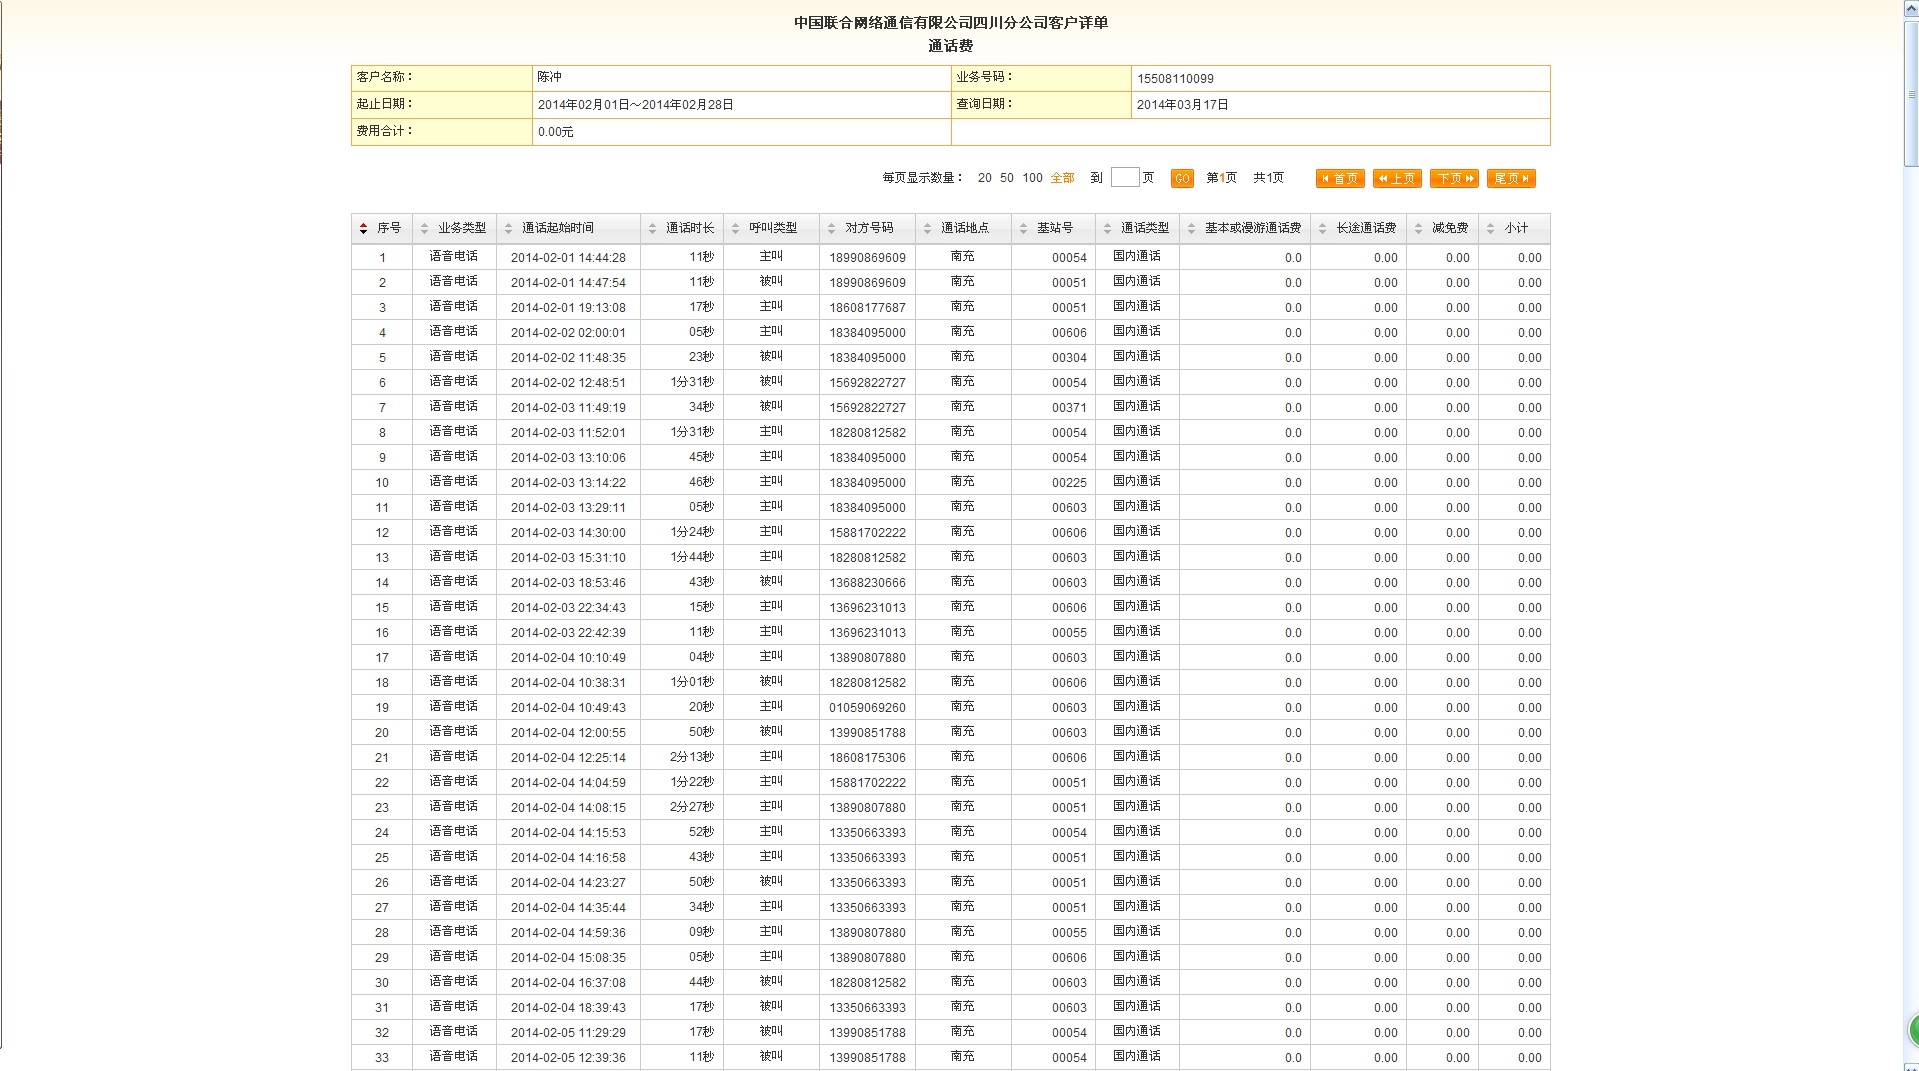Jump to last page via 尾页
The height and width of the screenshot is (1071, 1919).
1511,178
